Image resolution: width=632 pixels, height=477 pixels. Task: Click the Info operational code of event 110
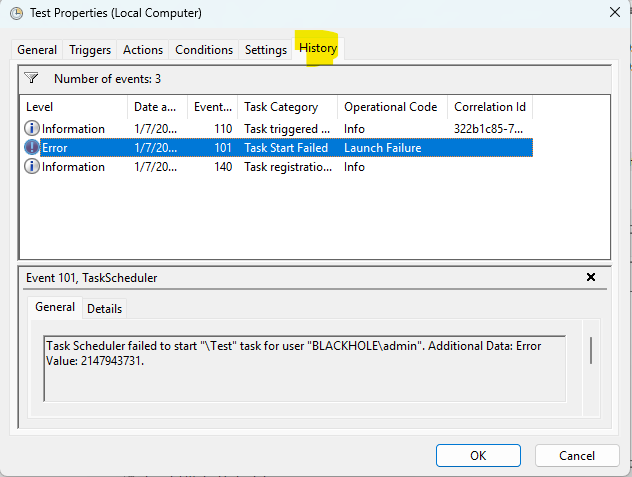click(x=354, y=129)
